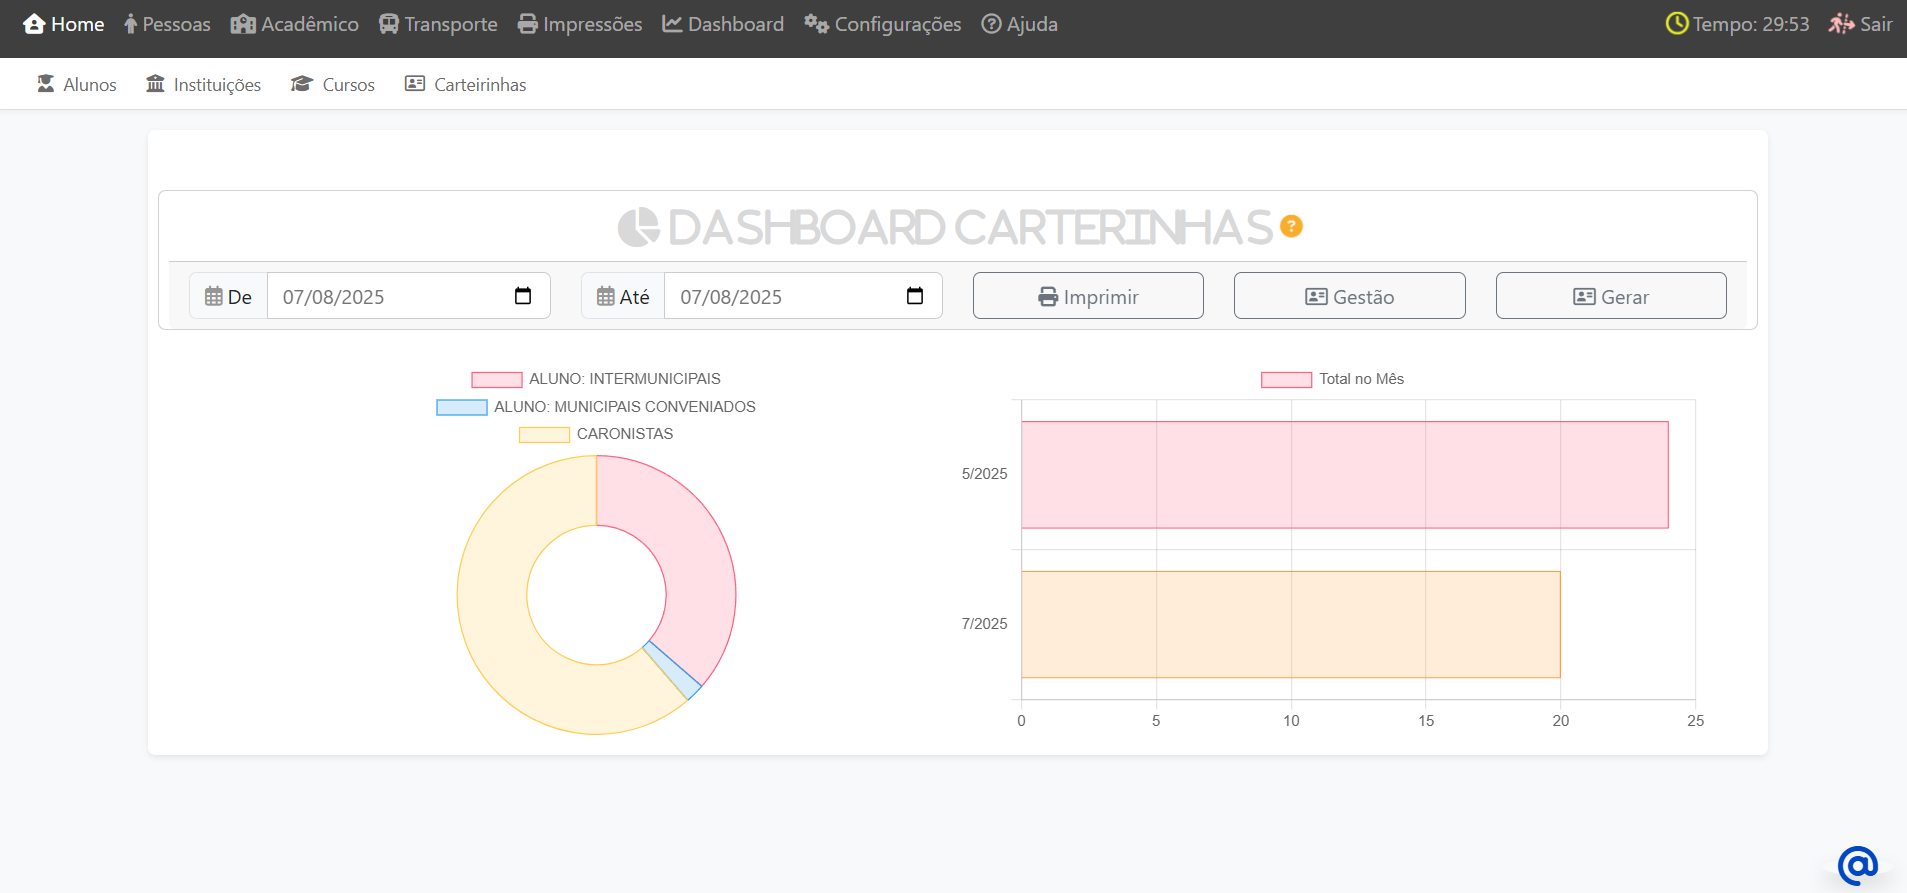Click the orange help question mark icon

[1291, 227]
